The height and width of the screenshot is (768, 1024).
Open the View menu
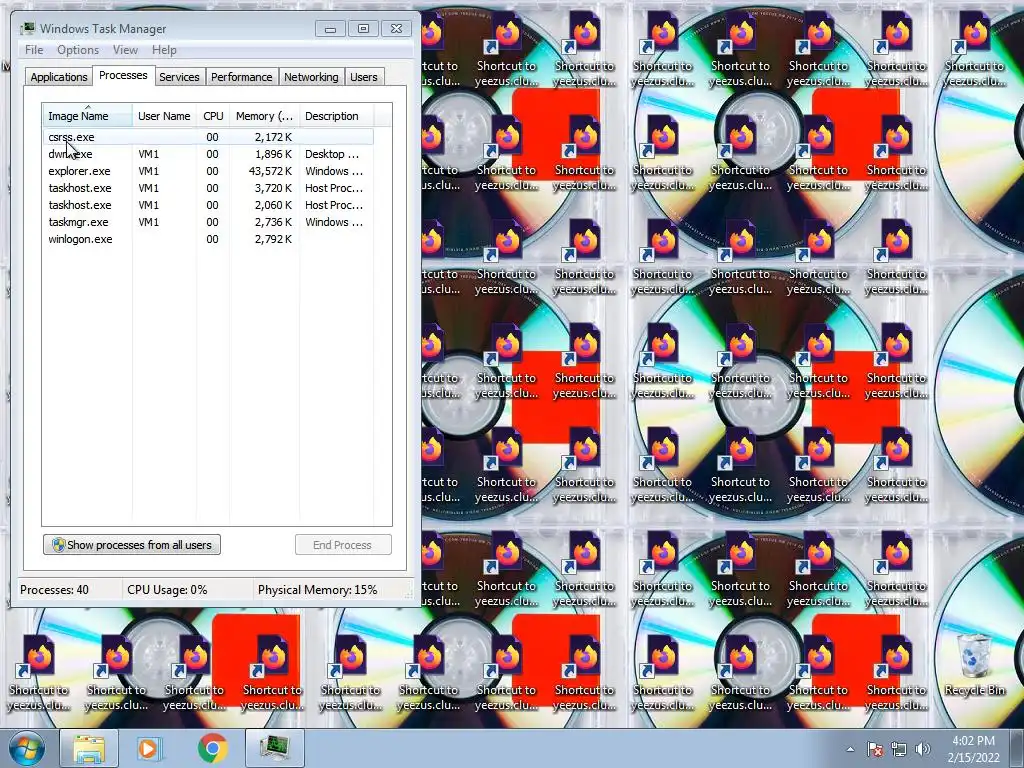pos(125,50)
